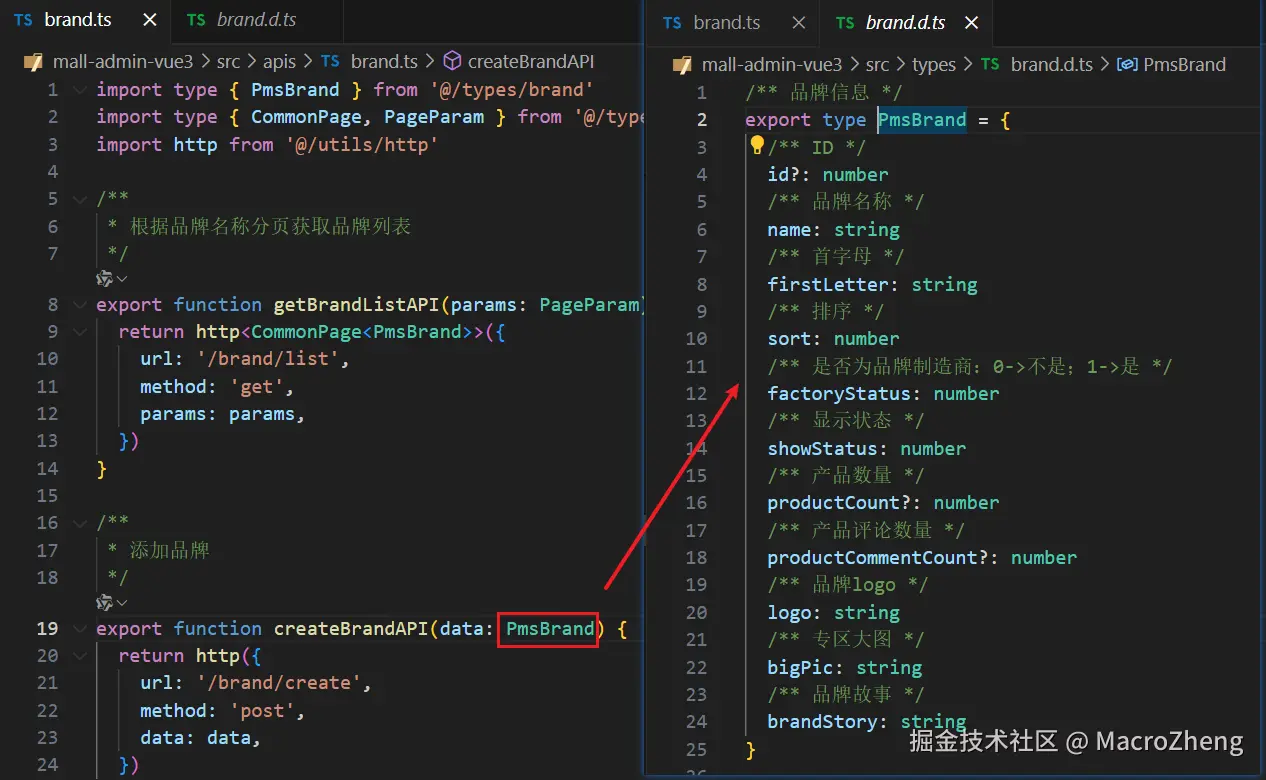Click types segment in right pane breadcrumb

tap(934, 65)
